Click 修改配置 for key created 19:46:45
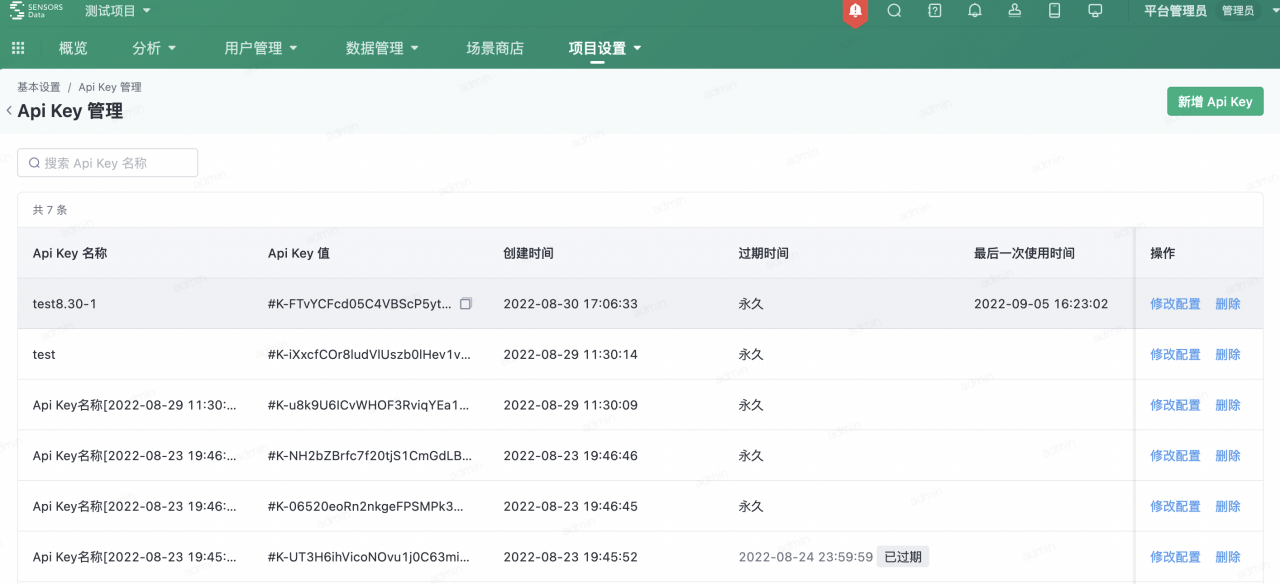Viewport: 1280px width, 584px height. 1175,507
